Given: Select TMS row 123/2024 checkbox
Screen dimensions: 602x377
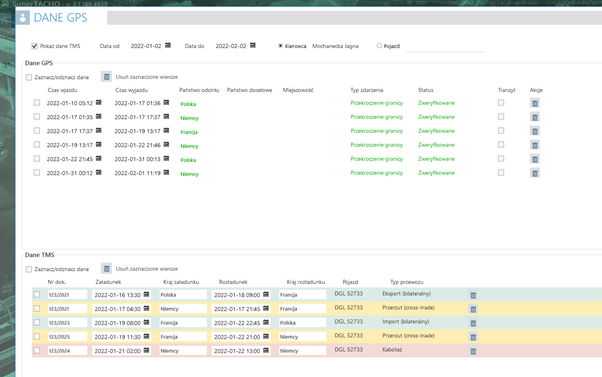Looking at the screenshot, I should click(36, 351).
